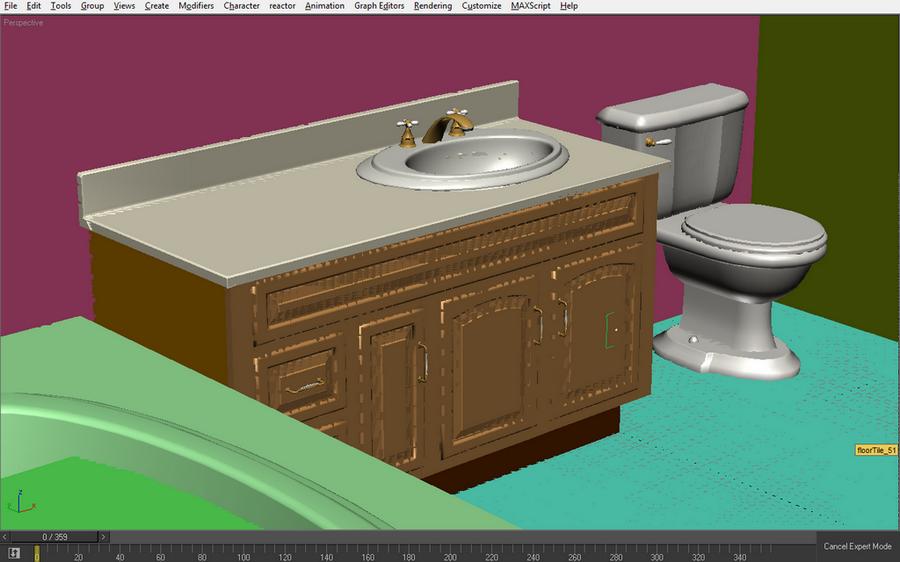Open the Modifiers menu
This screenshot has width=900, height=562.
pos(196,6)
